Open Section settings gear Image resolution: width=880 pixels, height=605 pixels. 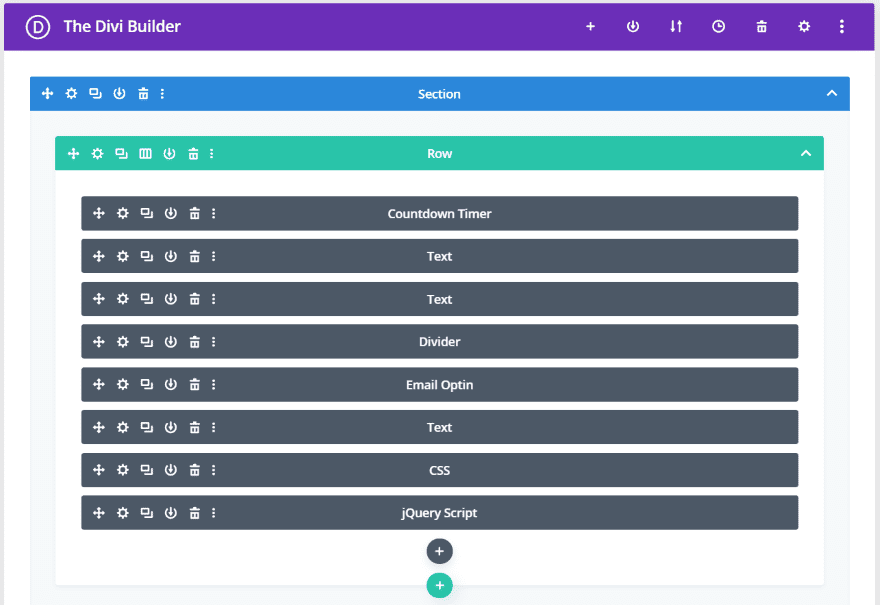click(x=71, y=93)
